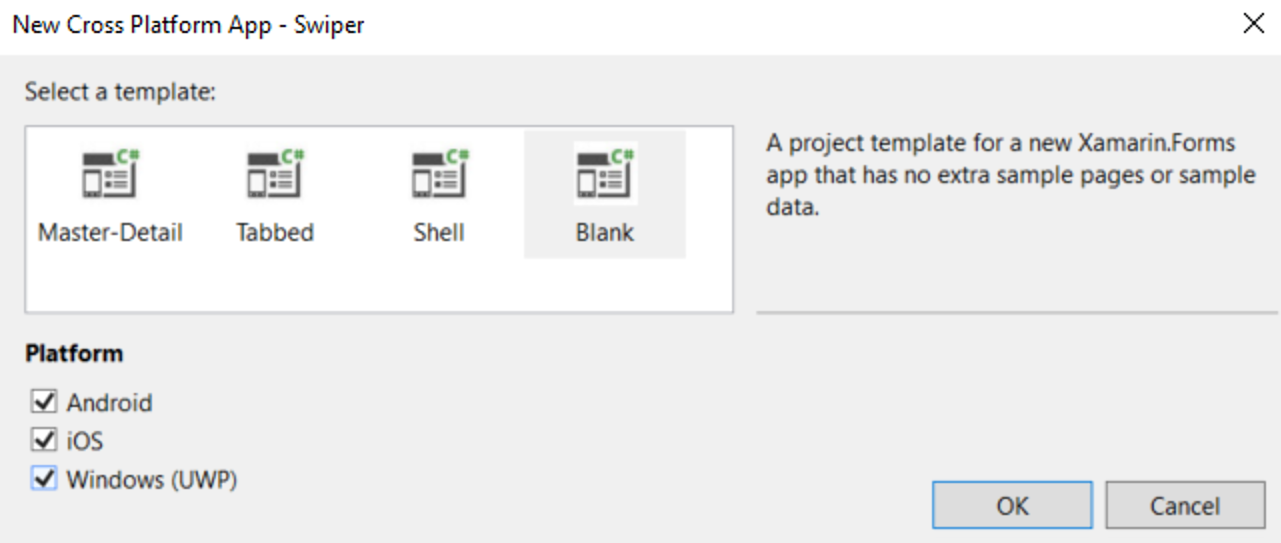1281x543 pixels.
Task: Click the Master-Detail label text
Action: [110, 233]
